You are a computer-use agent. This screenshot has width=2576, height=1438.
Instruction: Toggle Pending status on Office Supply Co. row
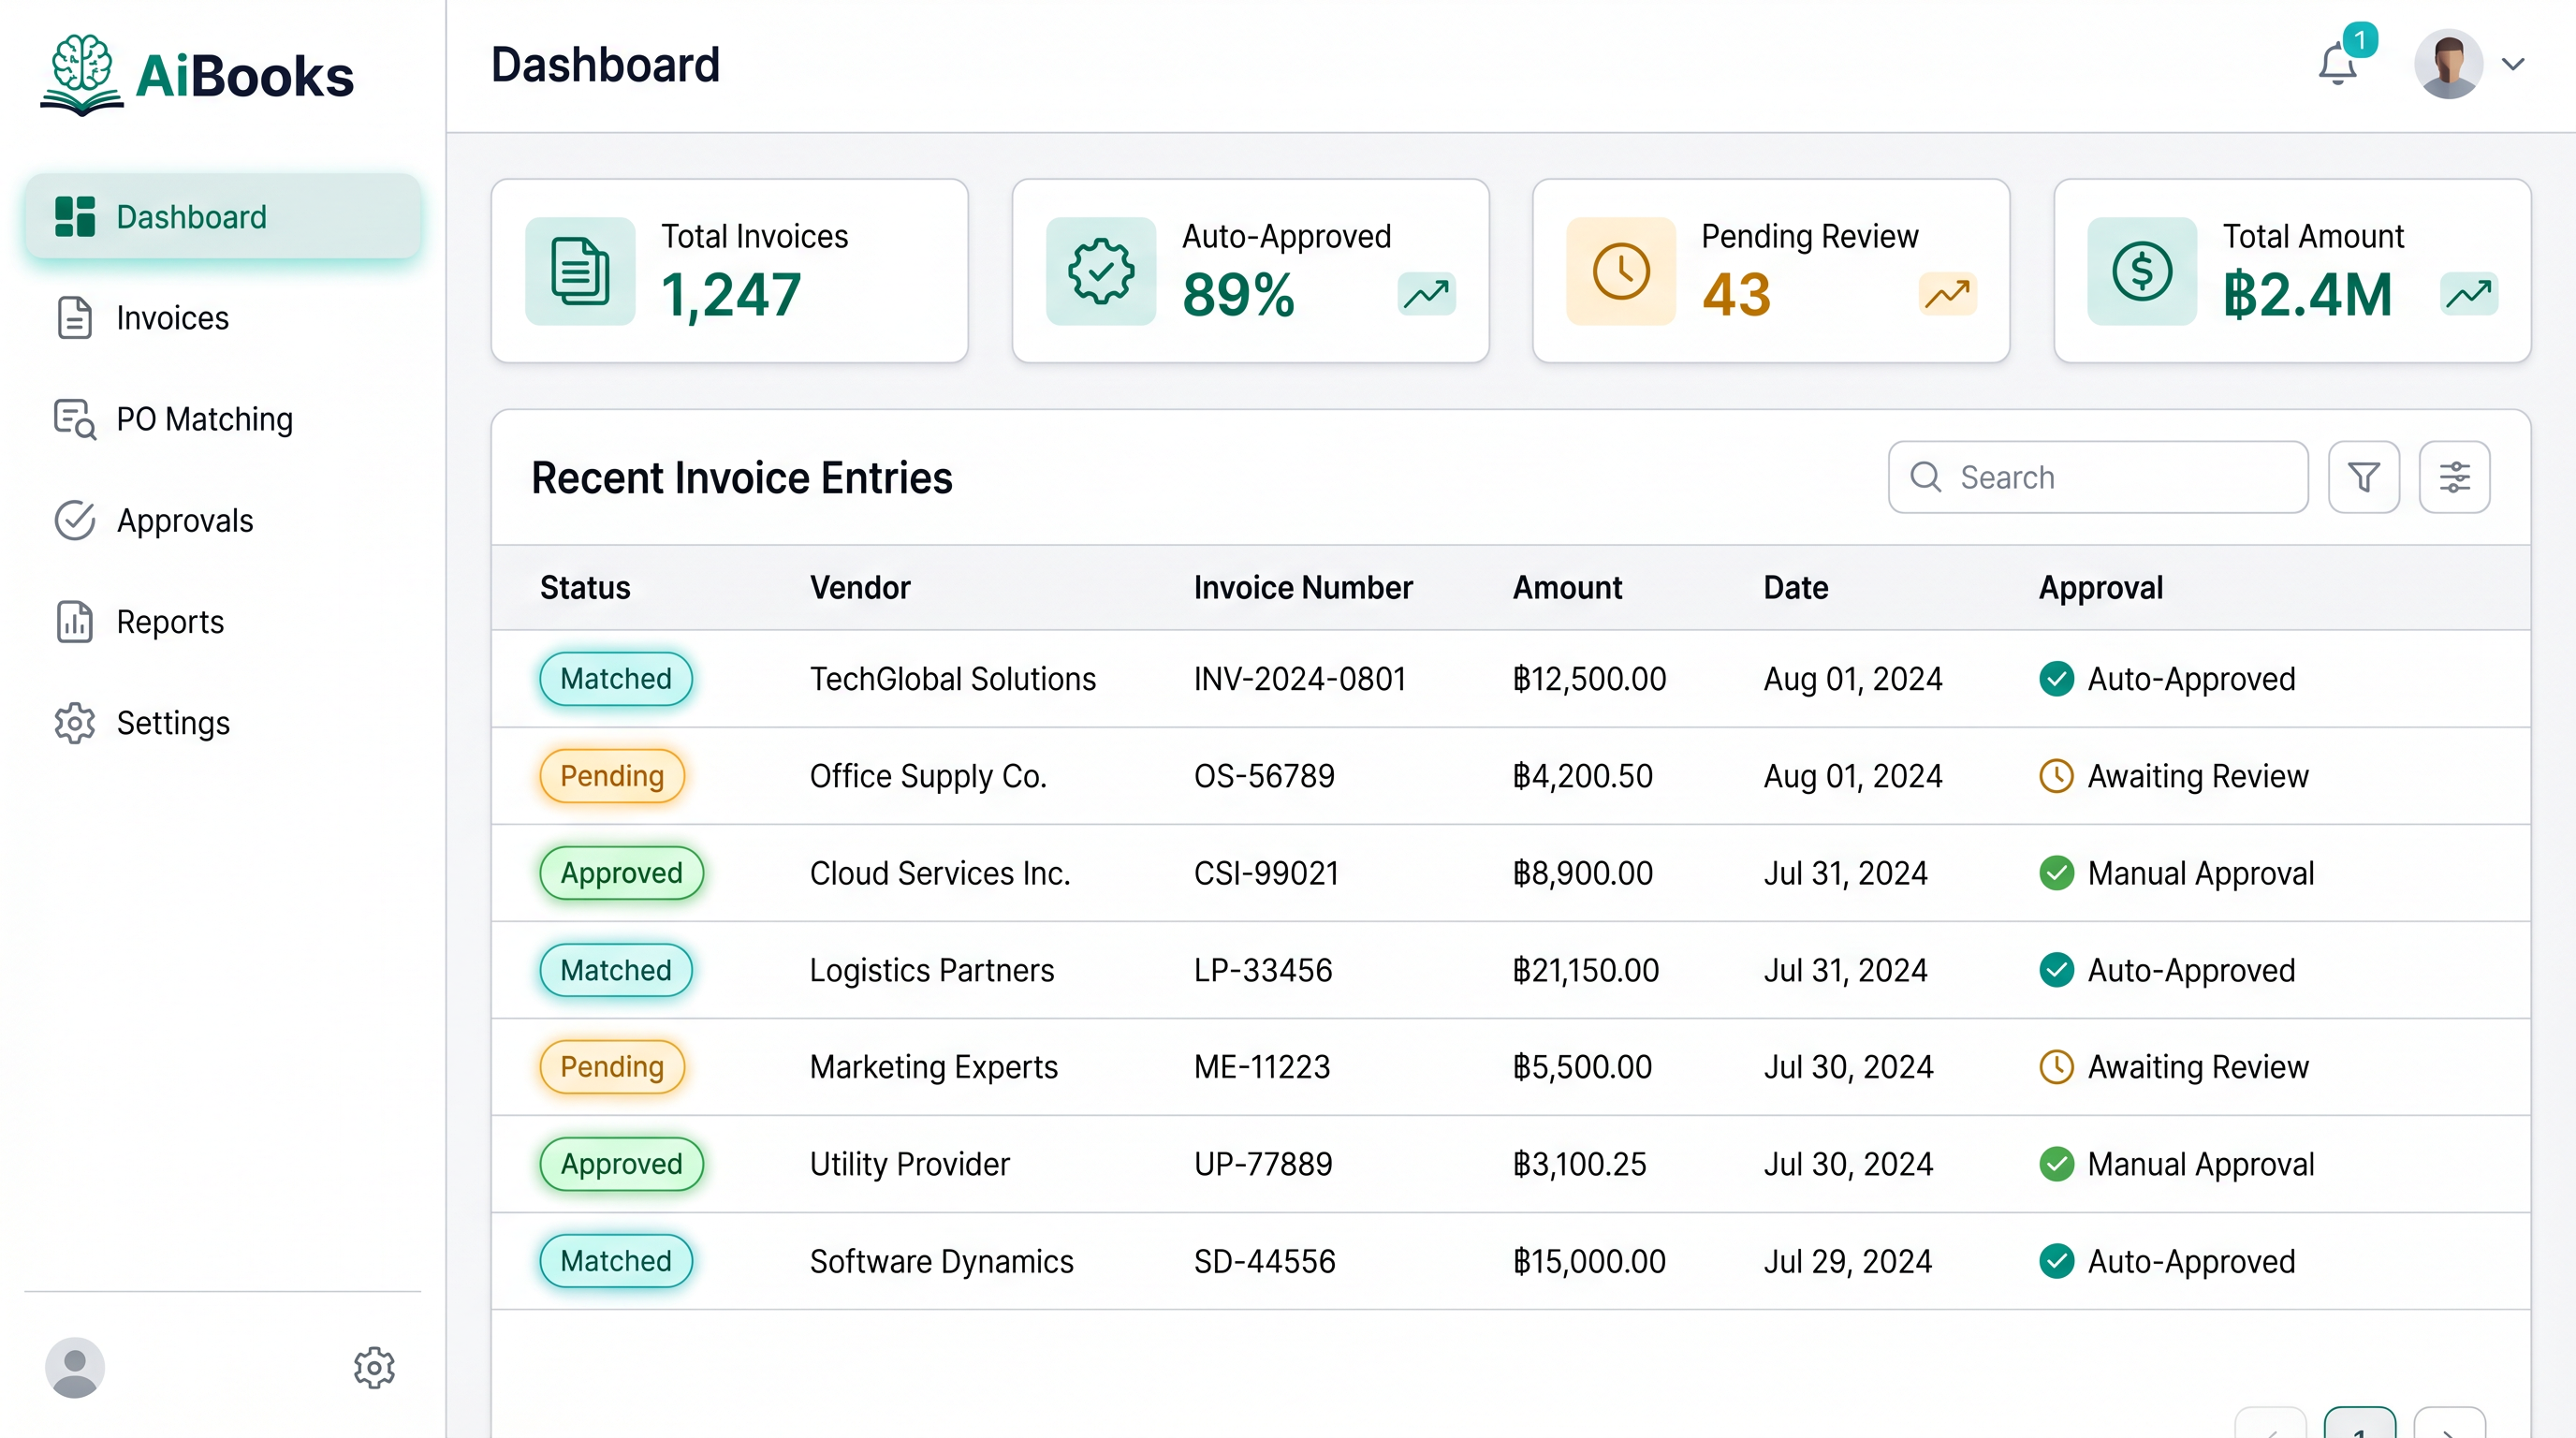(x=611, y=776)
